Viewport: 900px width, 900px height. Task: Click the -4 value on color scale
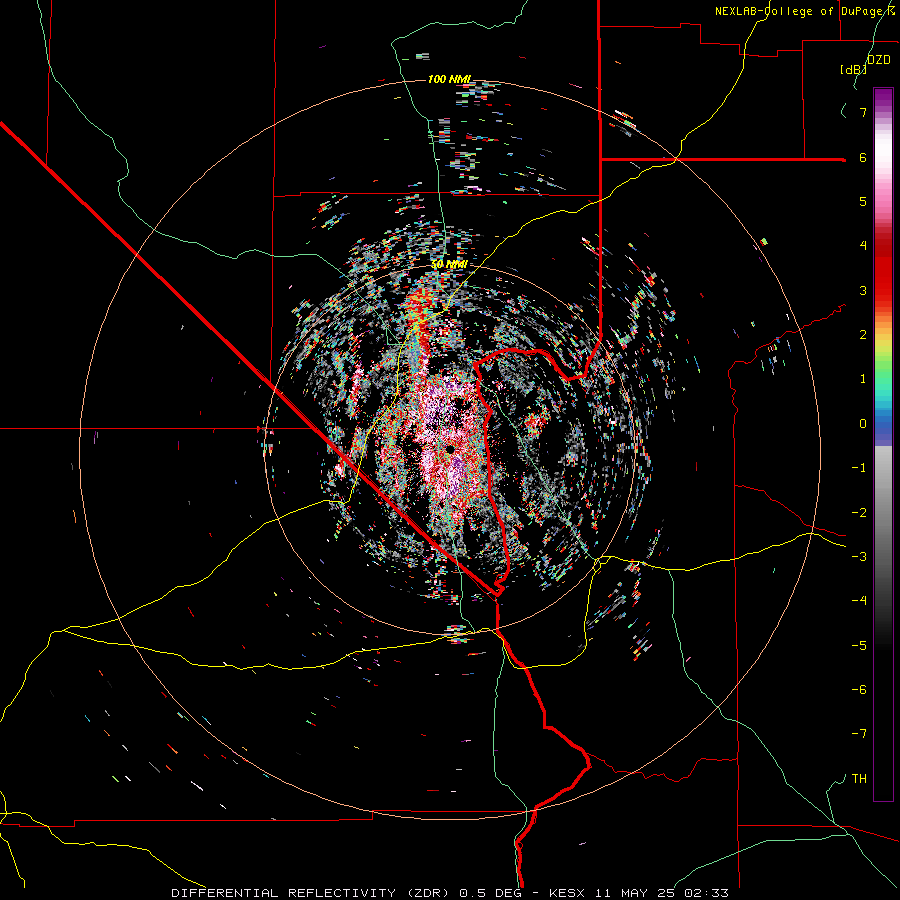pyautogui.click(x=859, y=601)
